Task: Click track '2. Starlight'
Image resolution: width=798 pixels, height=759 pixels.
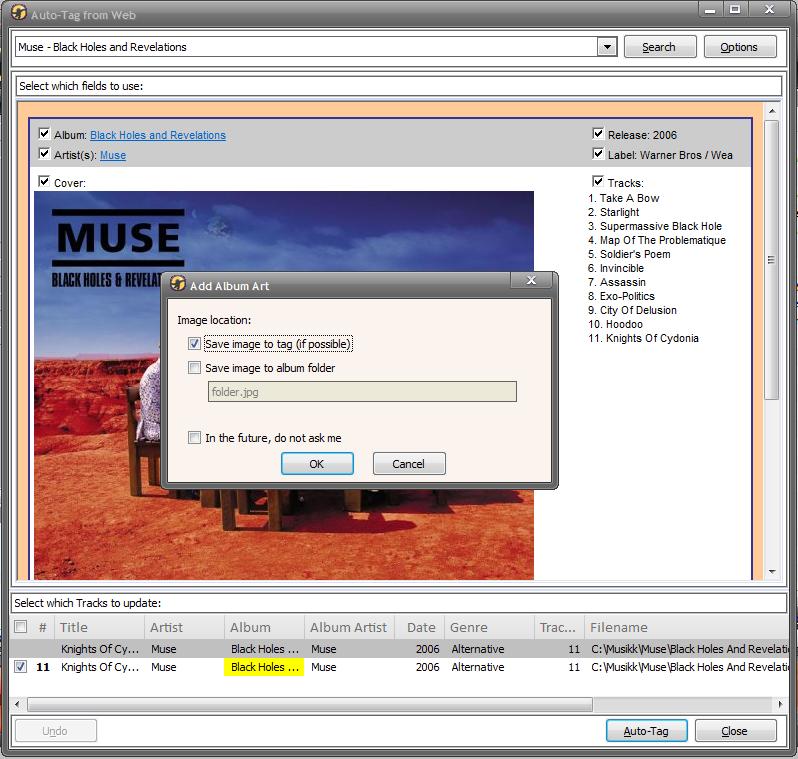Action: (x=614, y=212)
